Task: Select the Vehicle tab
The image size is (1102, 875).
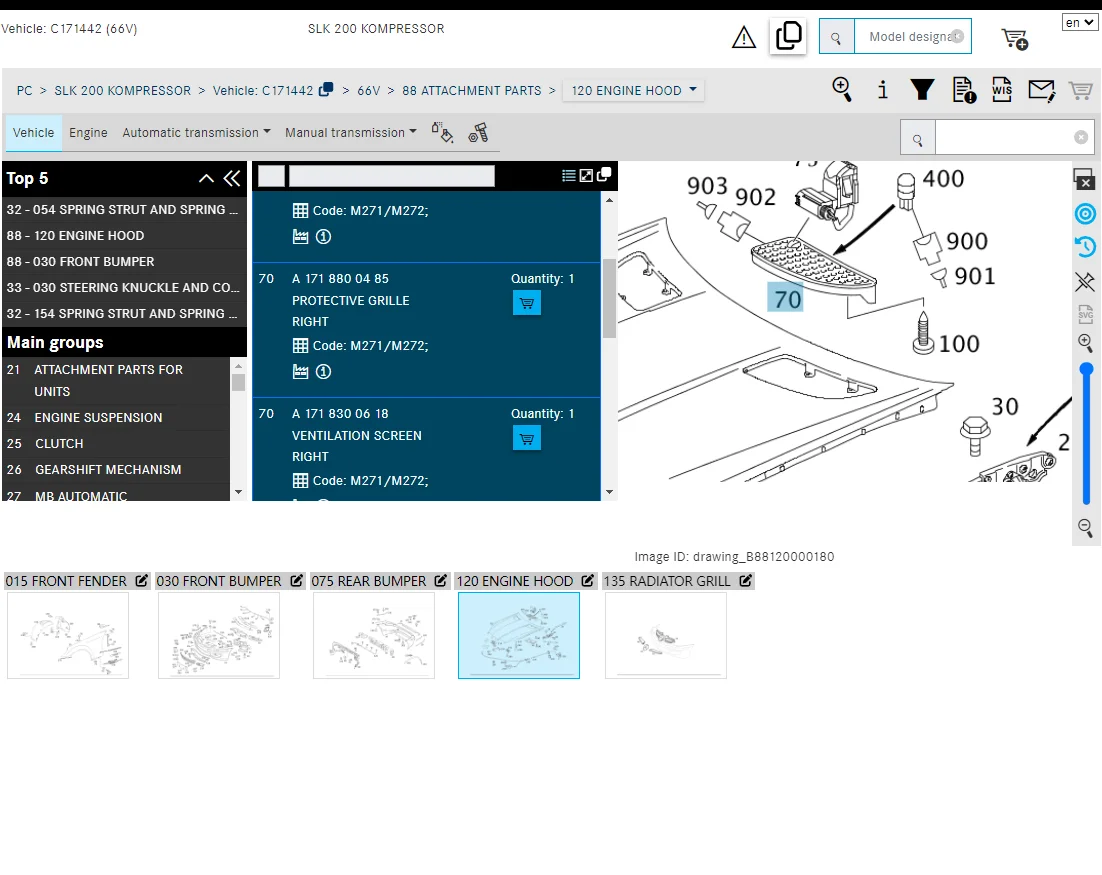Action: [x=33, y=132]
